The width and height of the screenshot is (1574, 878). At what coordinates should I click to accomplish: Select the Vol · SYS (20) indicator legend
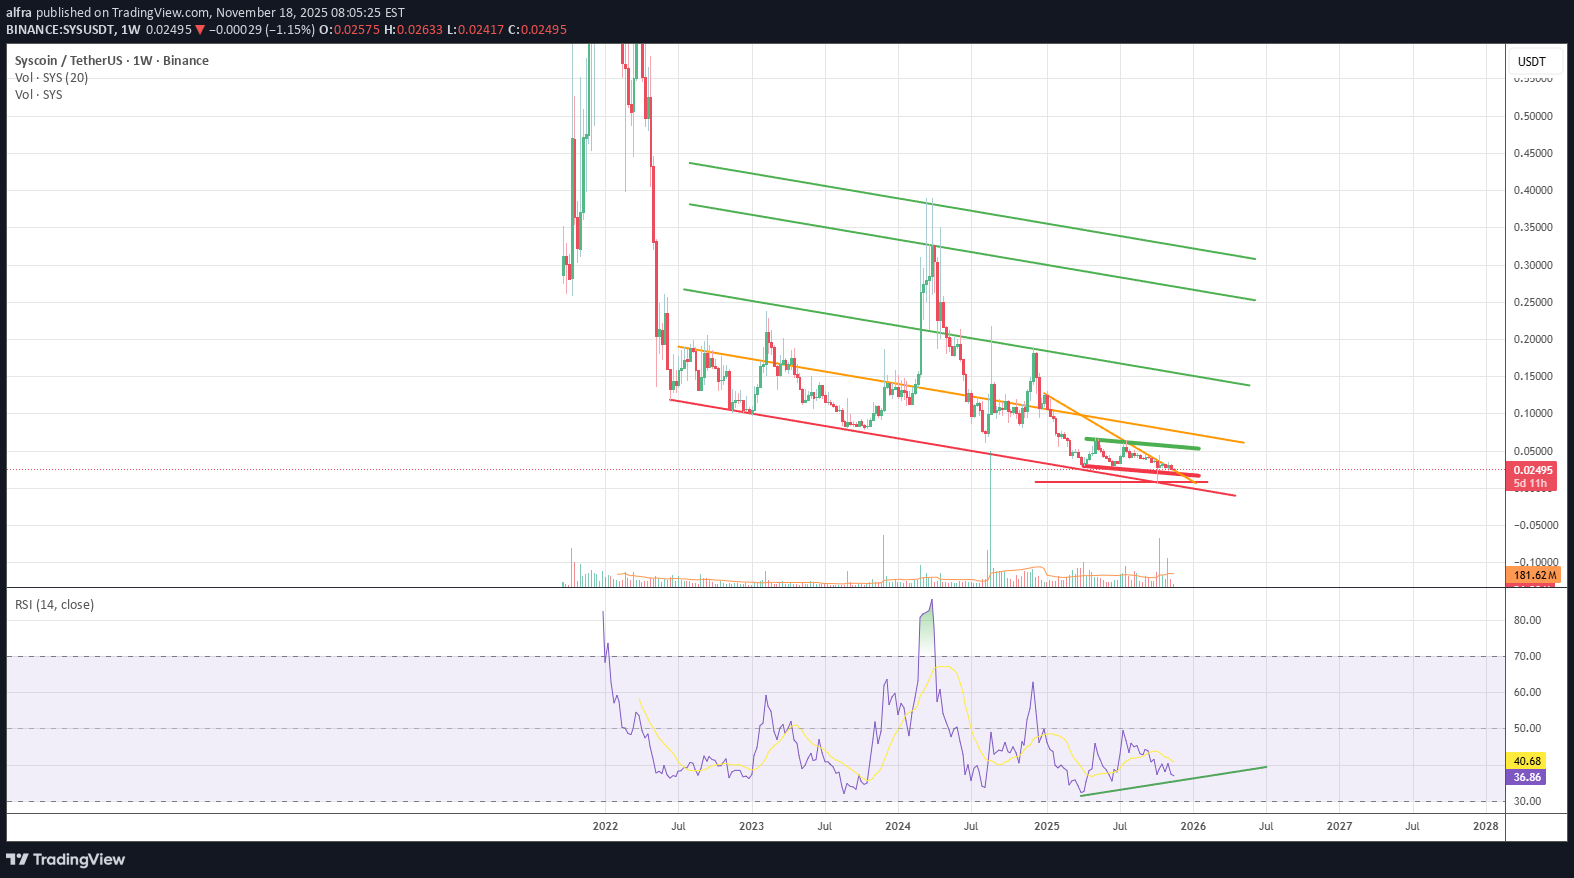click(51, 78)
